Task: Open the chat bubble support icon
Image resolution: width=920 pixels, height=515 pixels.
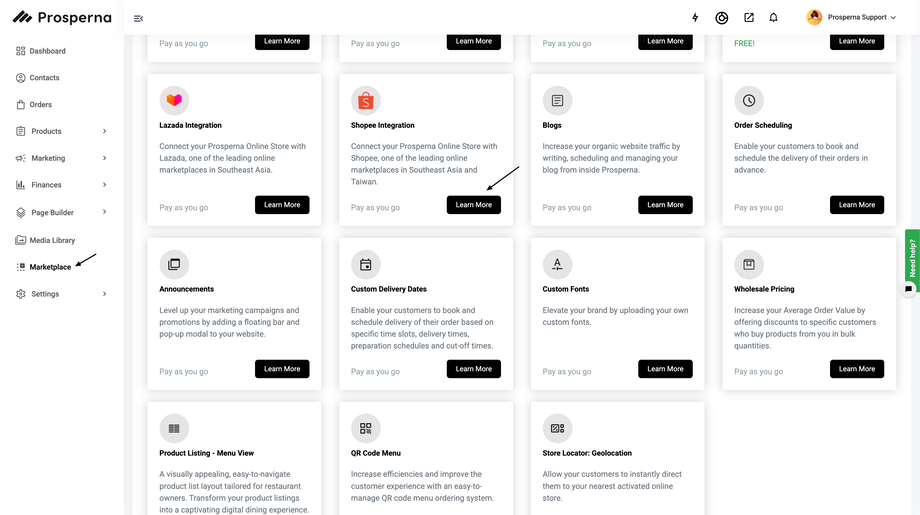Action: click(909, 289)
